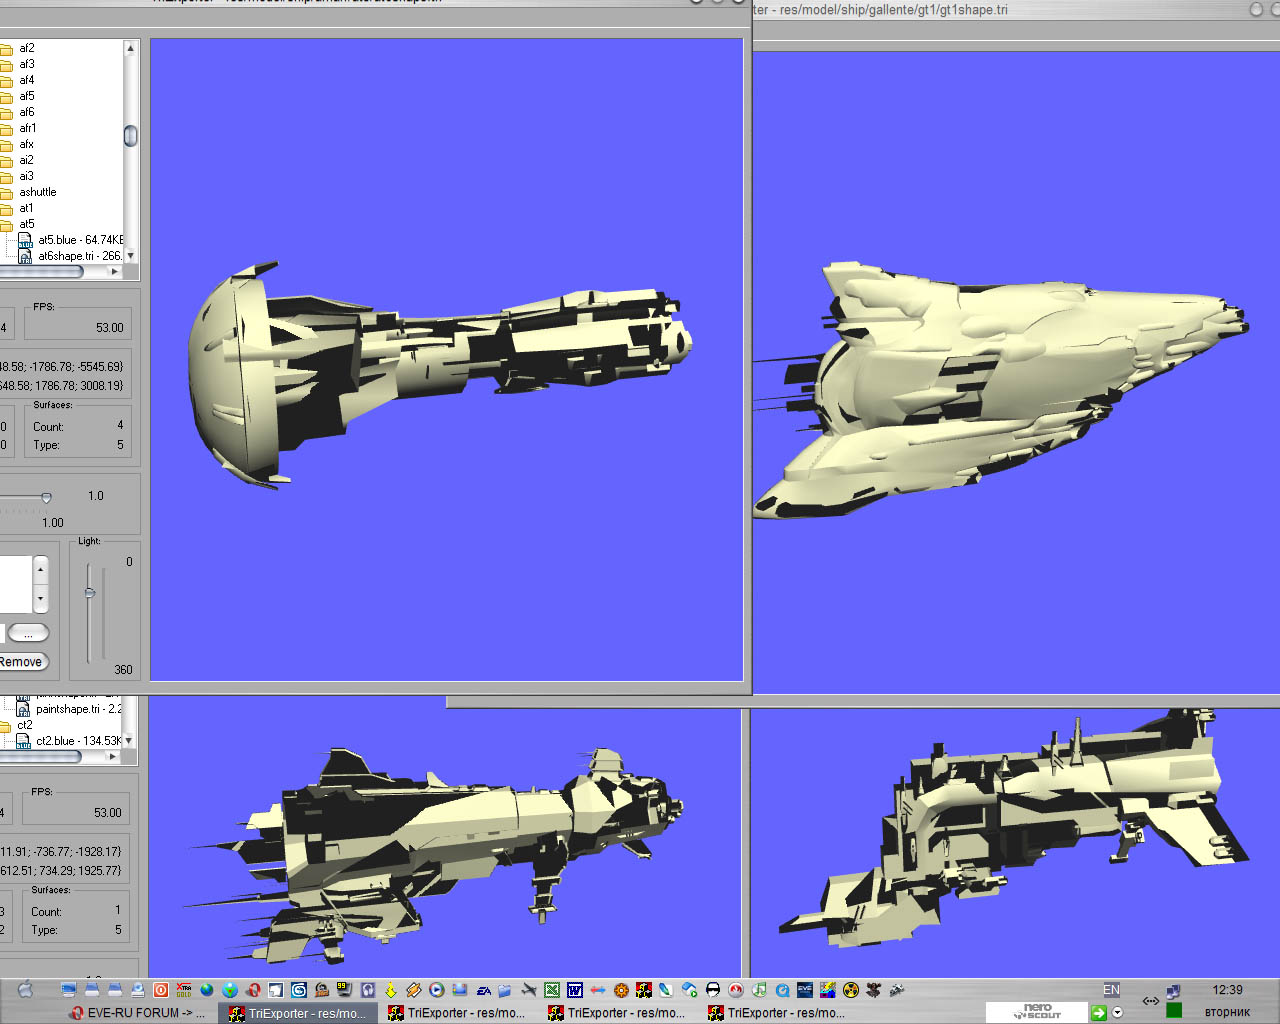The width and height of the screenshot is (1280, 1024).
Task: Select the ashuttle folder in tree
Action: (x=38, y=192)
